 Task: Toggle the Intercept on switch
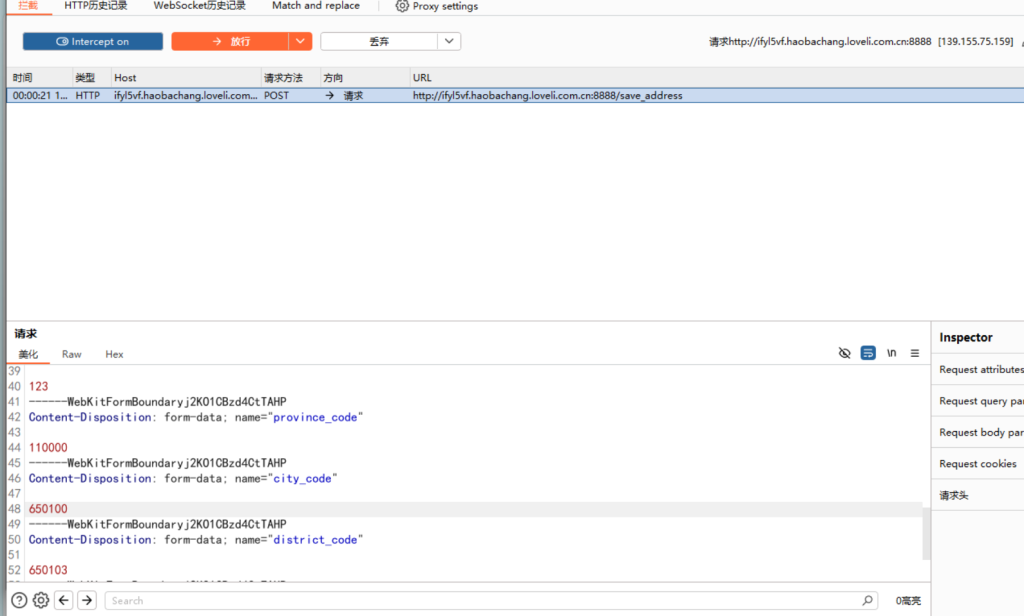[x=93, y=42]
